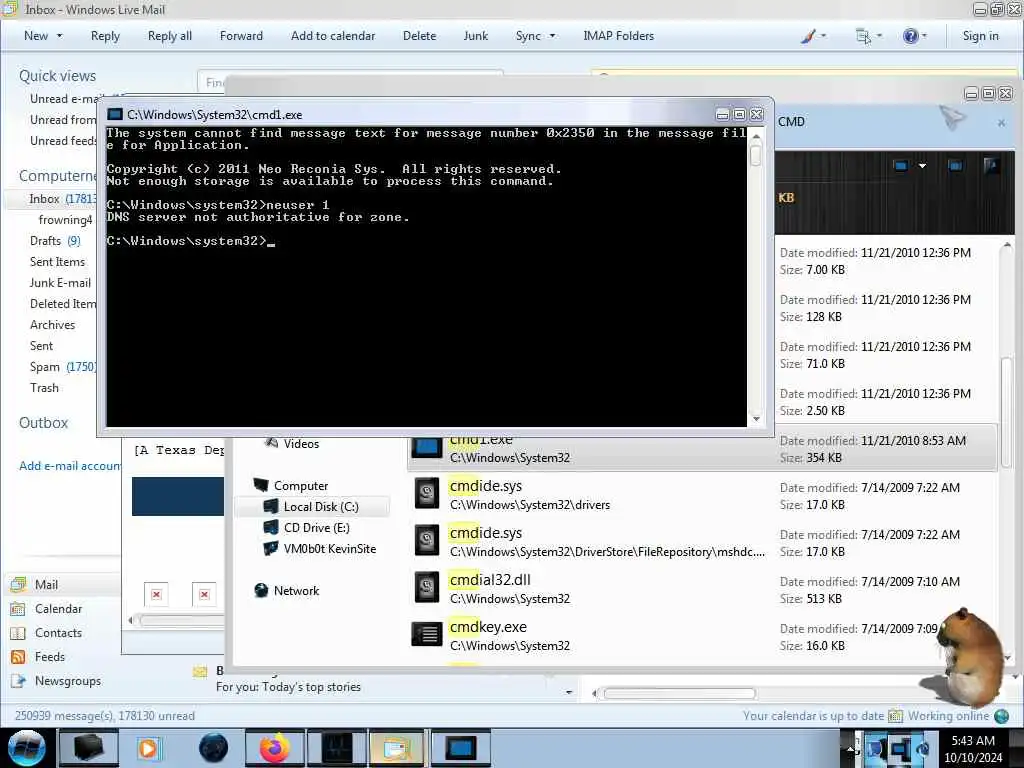
Task: Click the Add e-mail account link
Action: (x=69, y=466)
